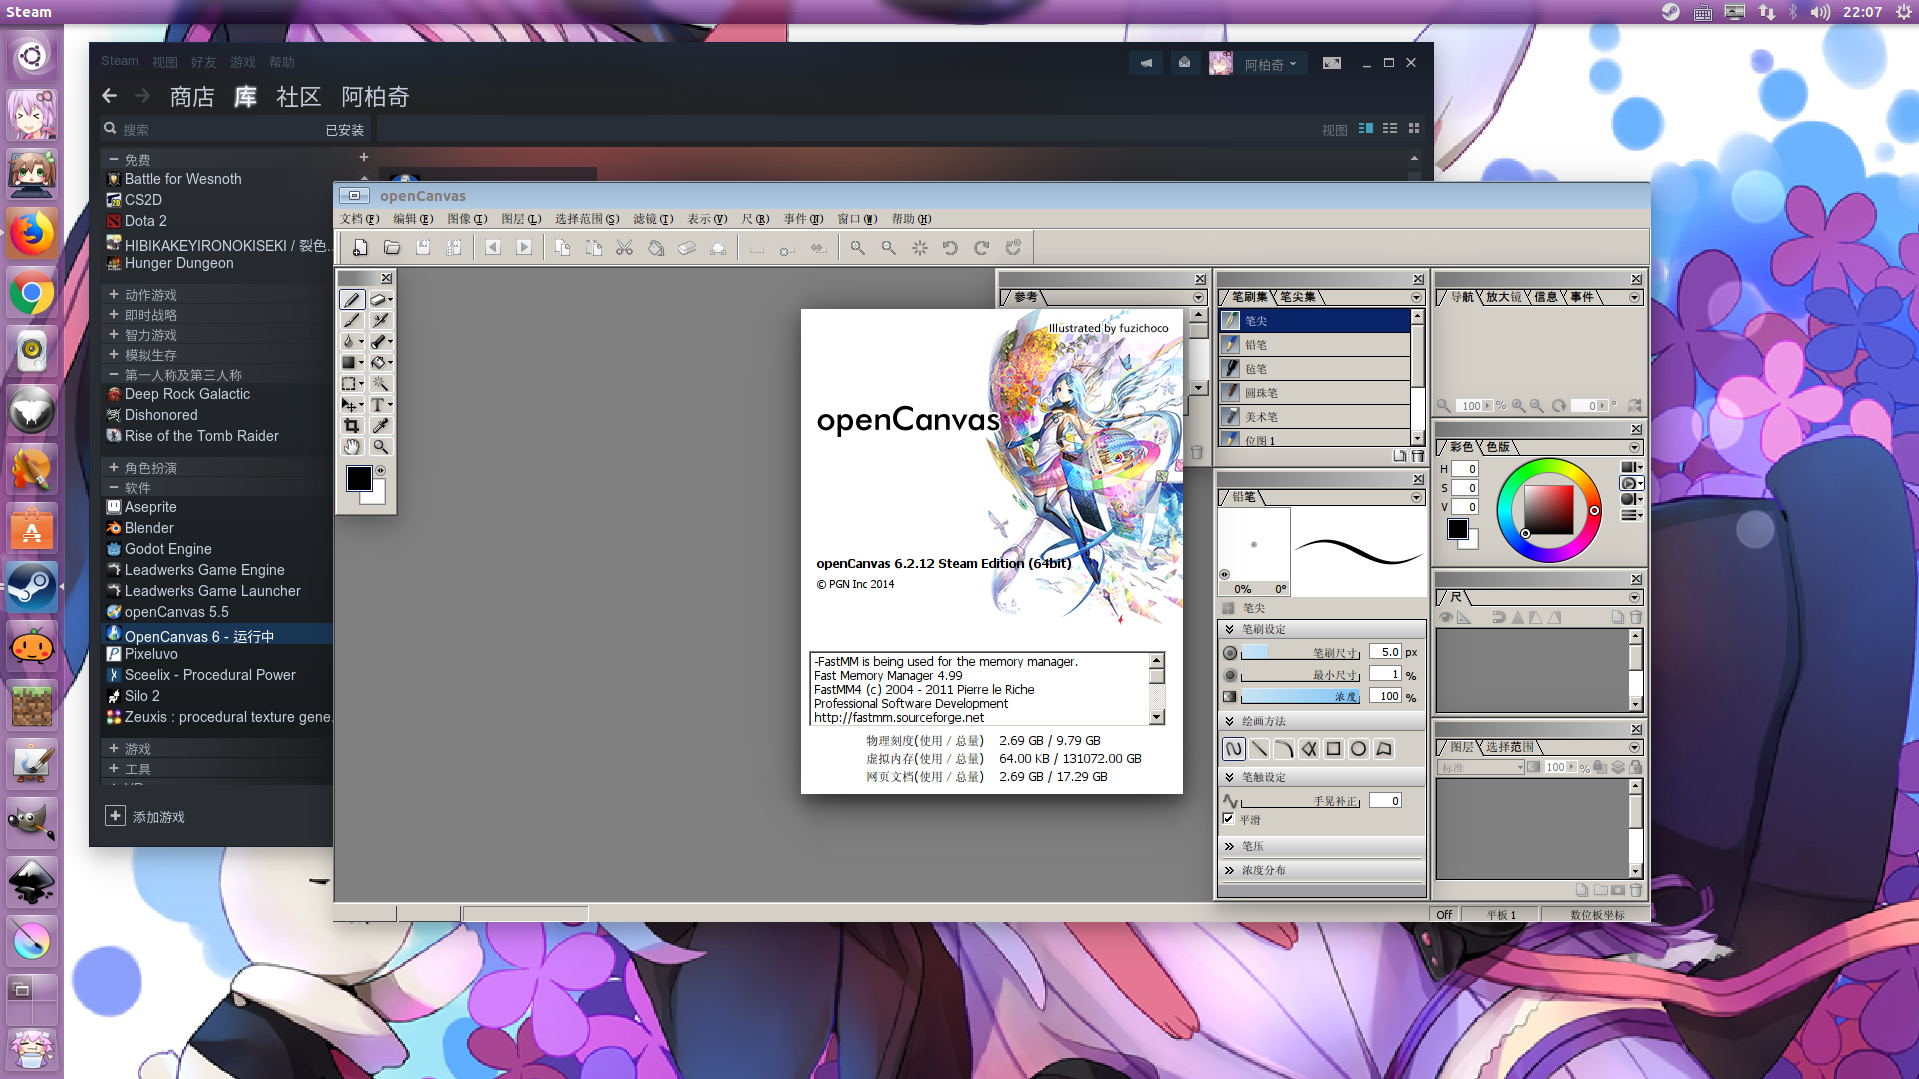The width and height of the screenshot is (1919, 1079).
Task: Choose the straight line drawing method
Action: [1259, 749]
